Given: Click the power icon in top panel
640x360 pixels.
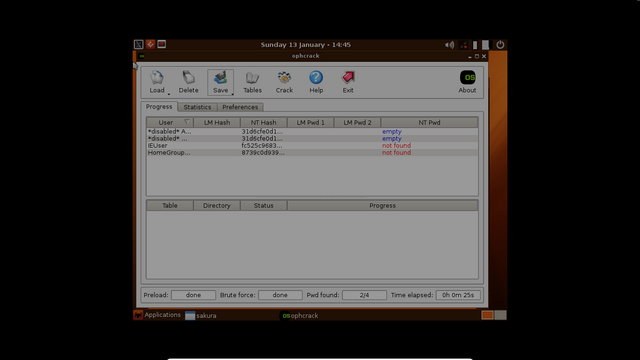Looking at the screenshot, I should (500, 44).
